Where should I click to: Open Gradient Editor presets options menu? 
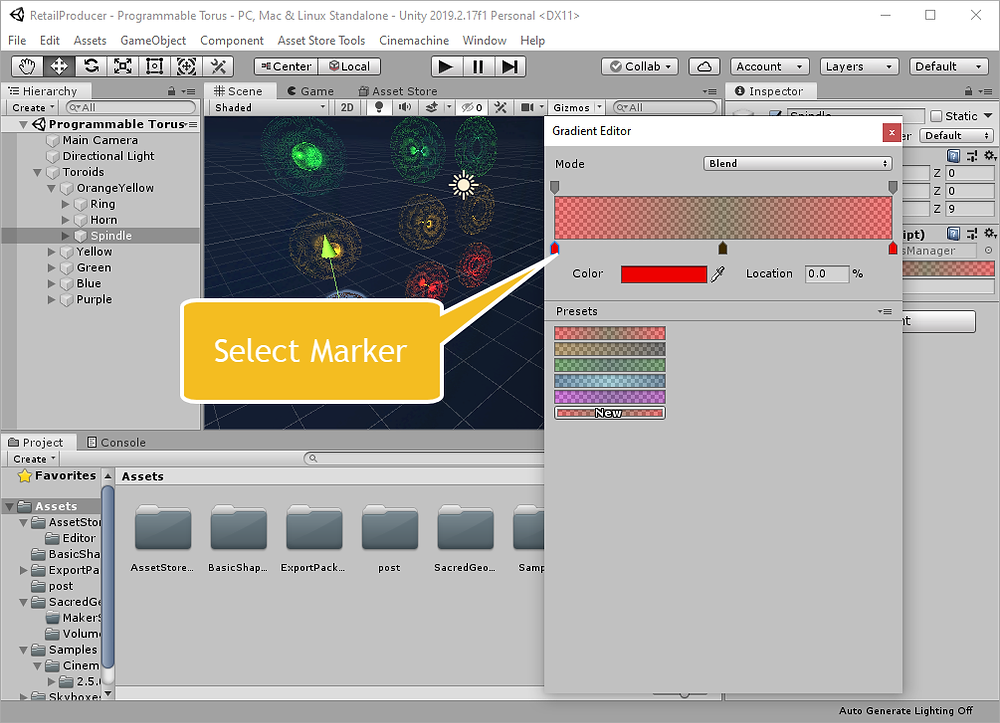885,311
